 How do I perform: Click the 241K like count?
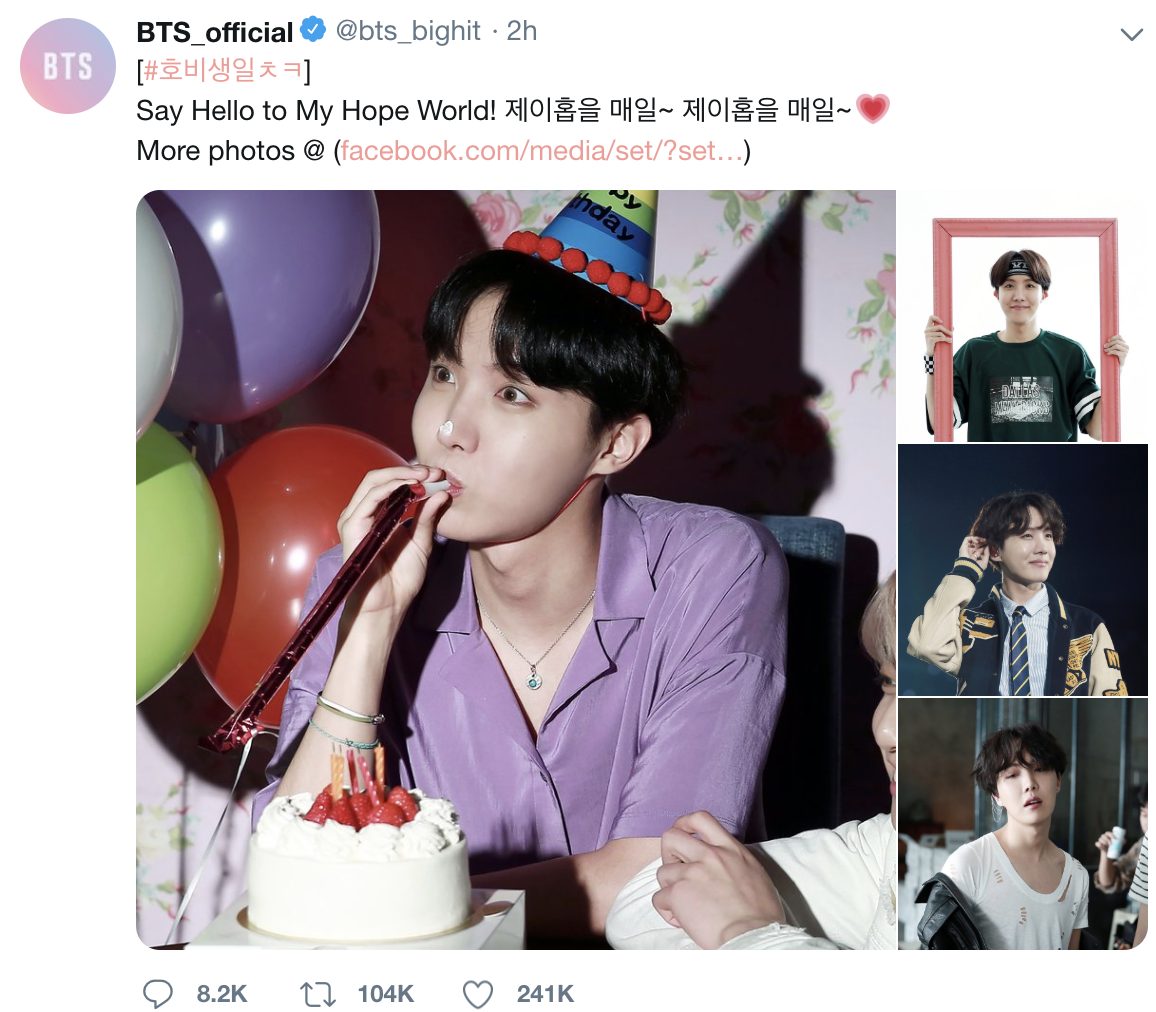[545, 994]
